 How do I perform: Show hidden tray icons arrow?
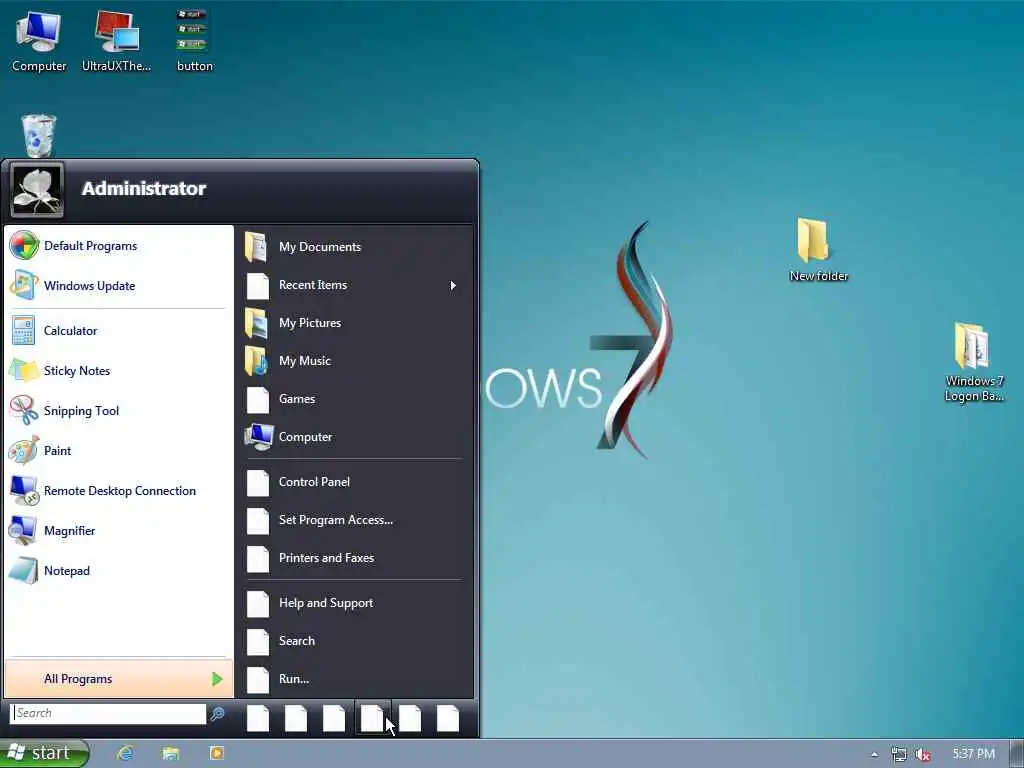[x=874, y=754]
